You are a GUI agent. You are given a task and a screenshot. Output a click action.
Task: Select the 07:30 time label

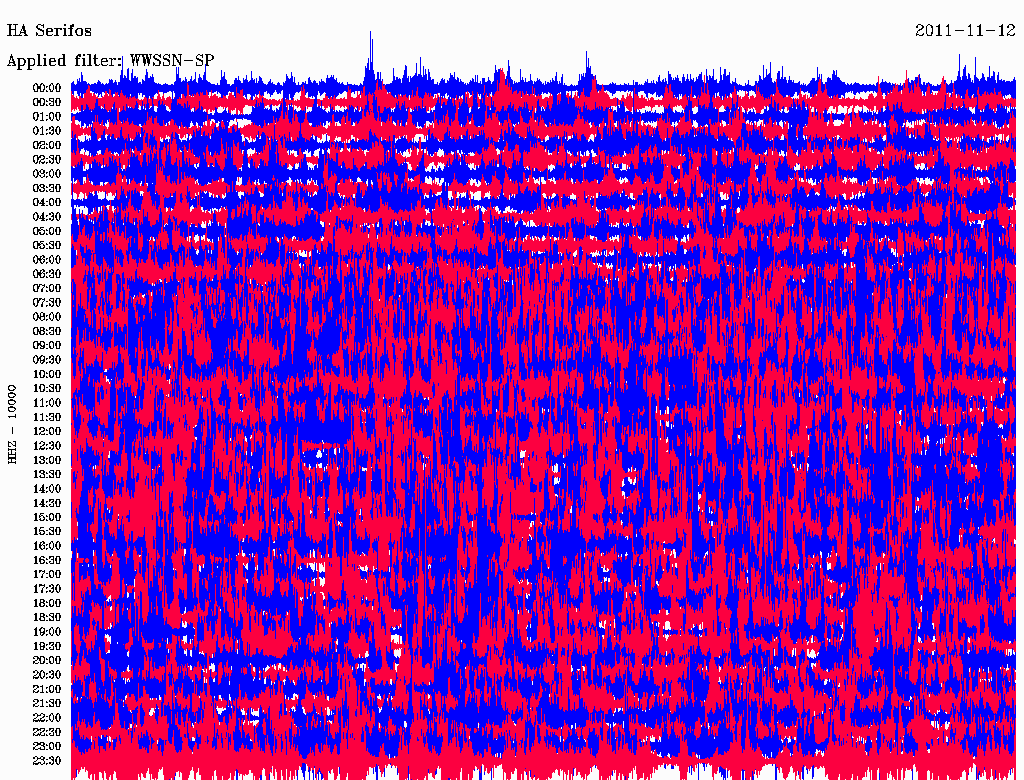(47, 303)
